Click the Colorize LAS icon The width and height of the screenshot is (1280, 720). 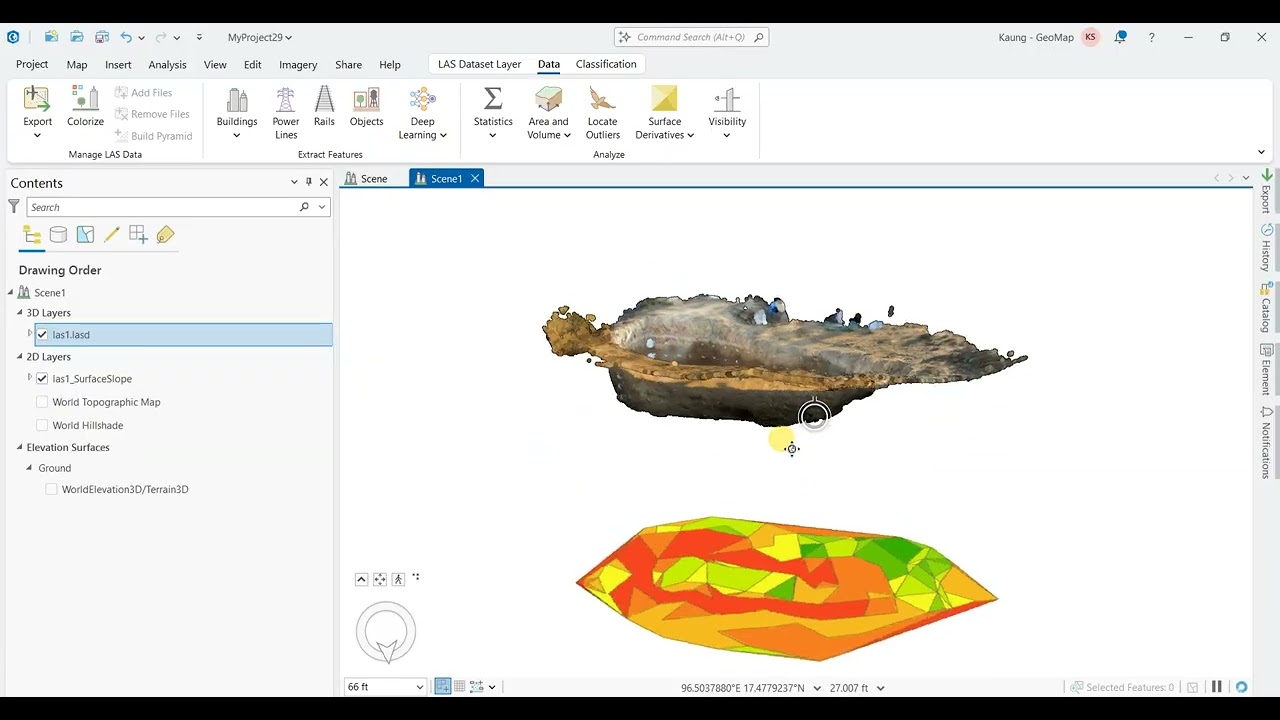pos(85,106)
